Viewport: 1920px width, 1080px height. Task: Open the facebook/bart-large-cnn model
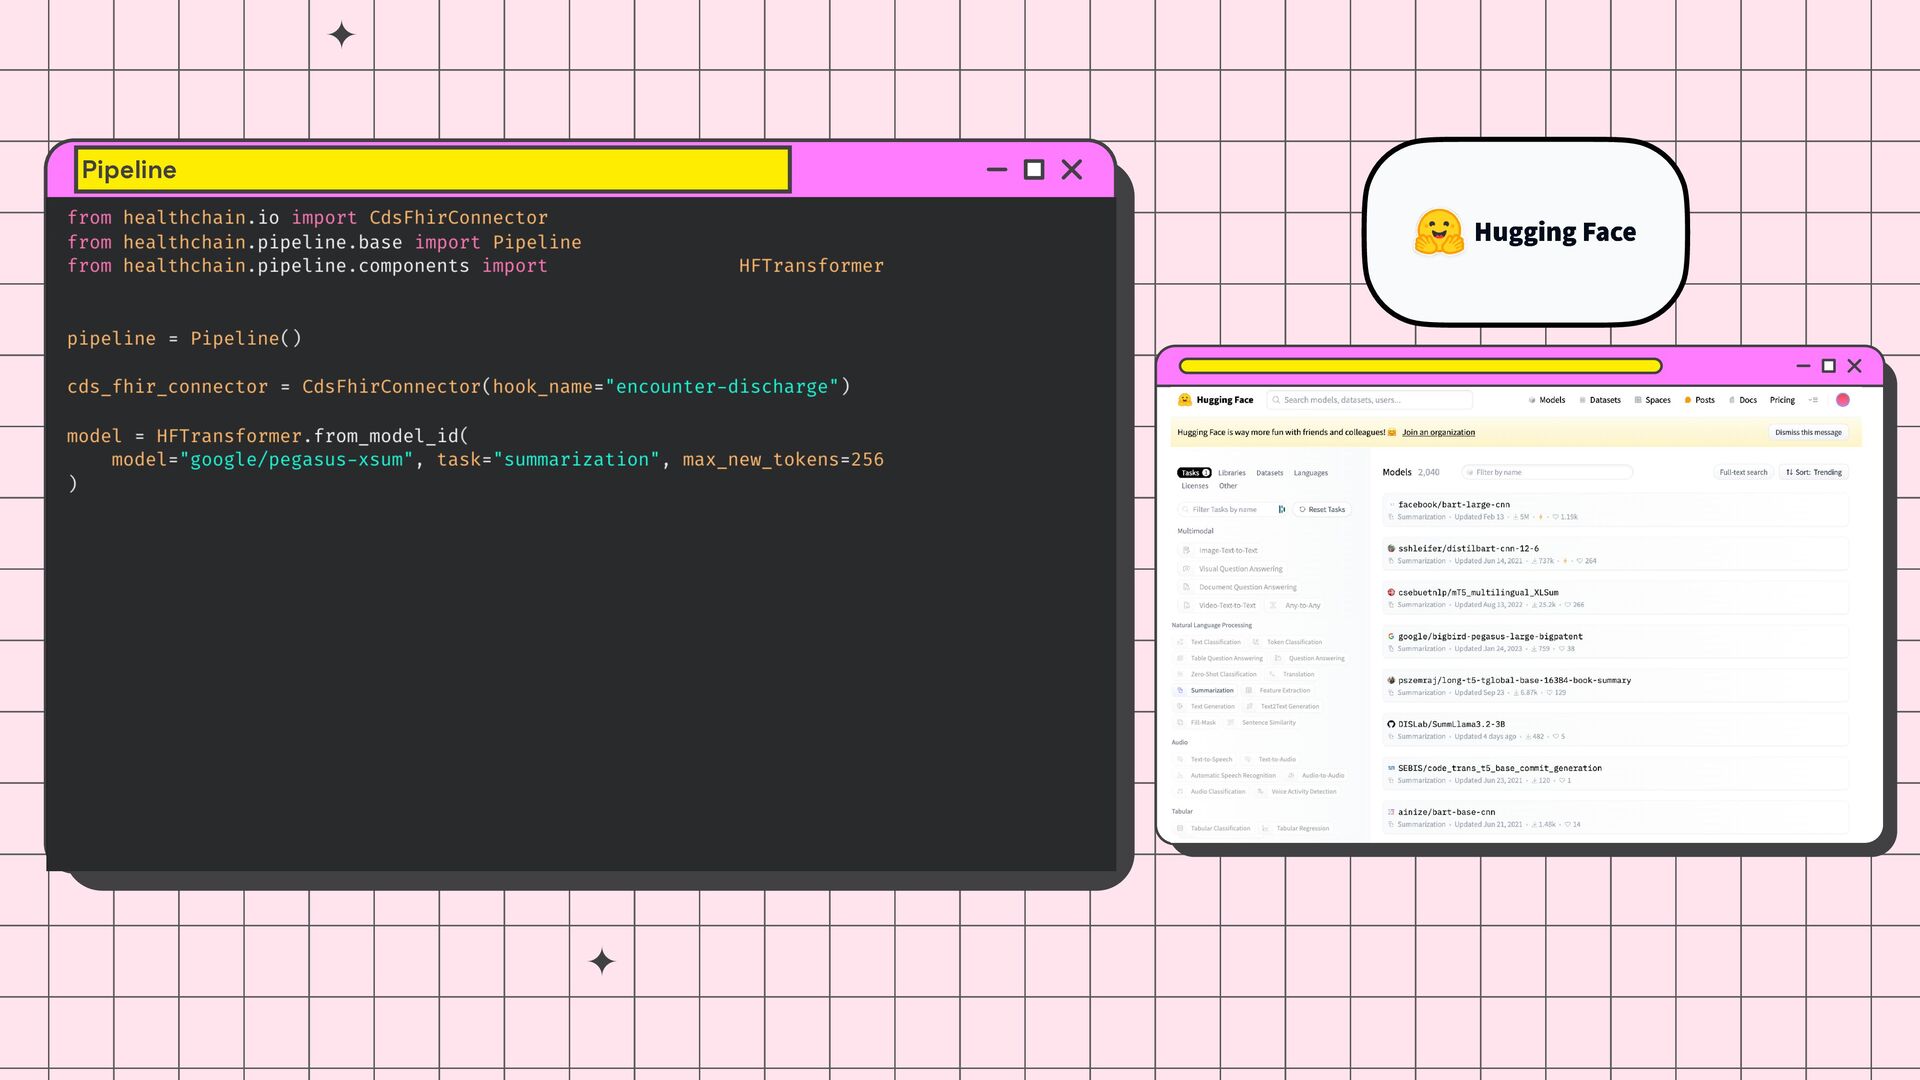click(1615, 510)
